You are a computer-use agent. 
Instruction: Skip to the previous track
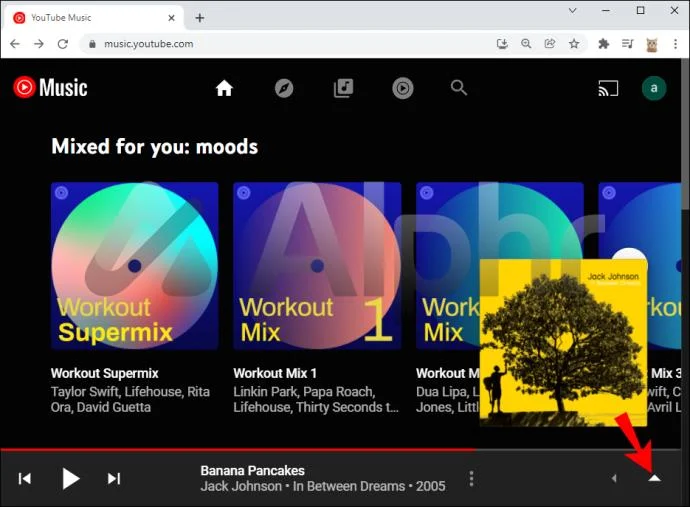tap(25, 478)
